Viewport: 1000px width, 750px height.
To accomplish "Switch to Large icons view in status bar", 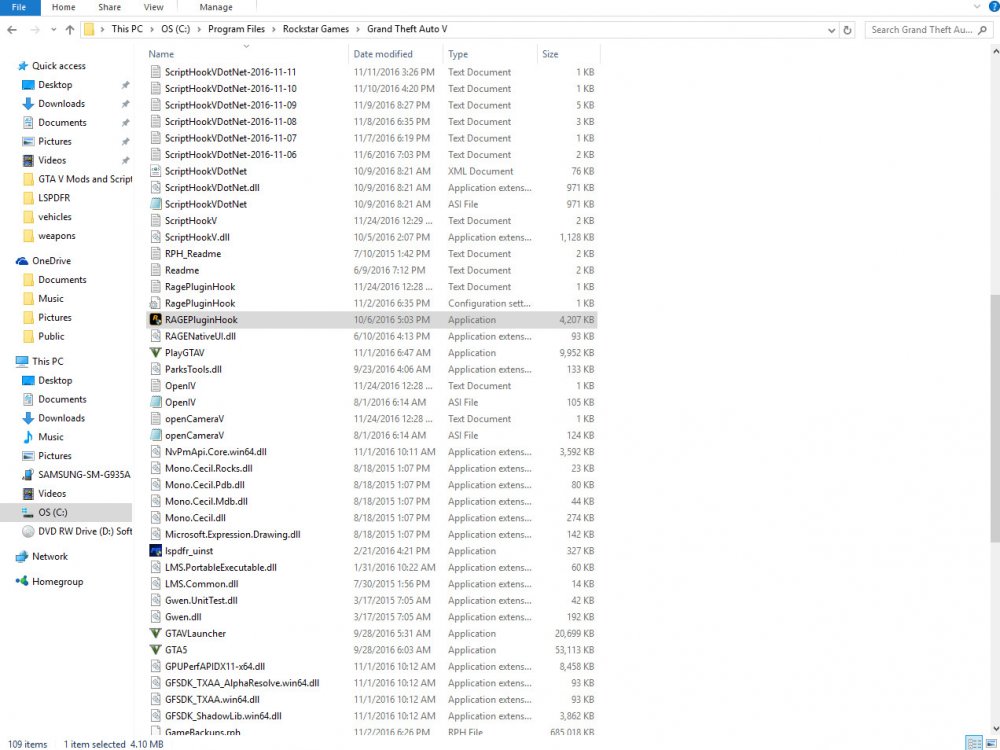I will click(x=991, y=743).
